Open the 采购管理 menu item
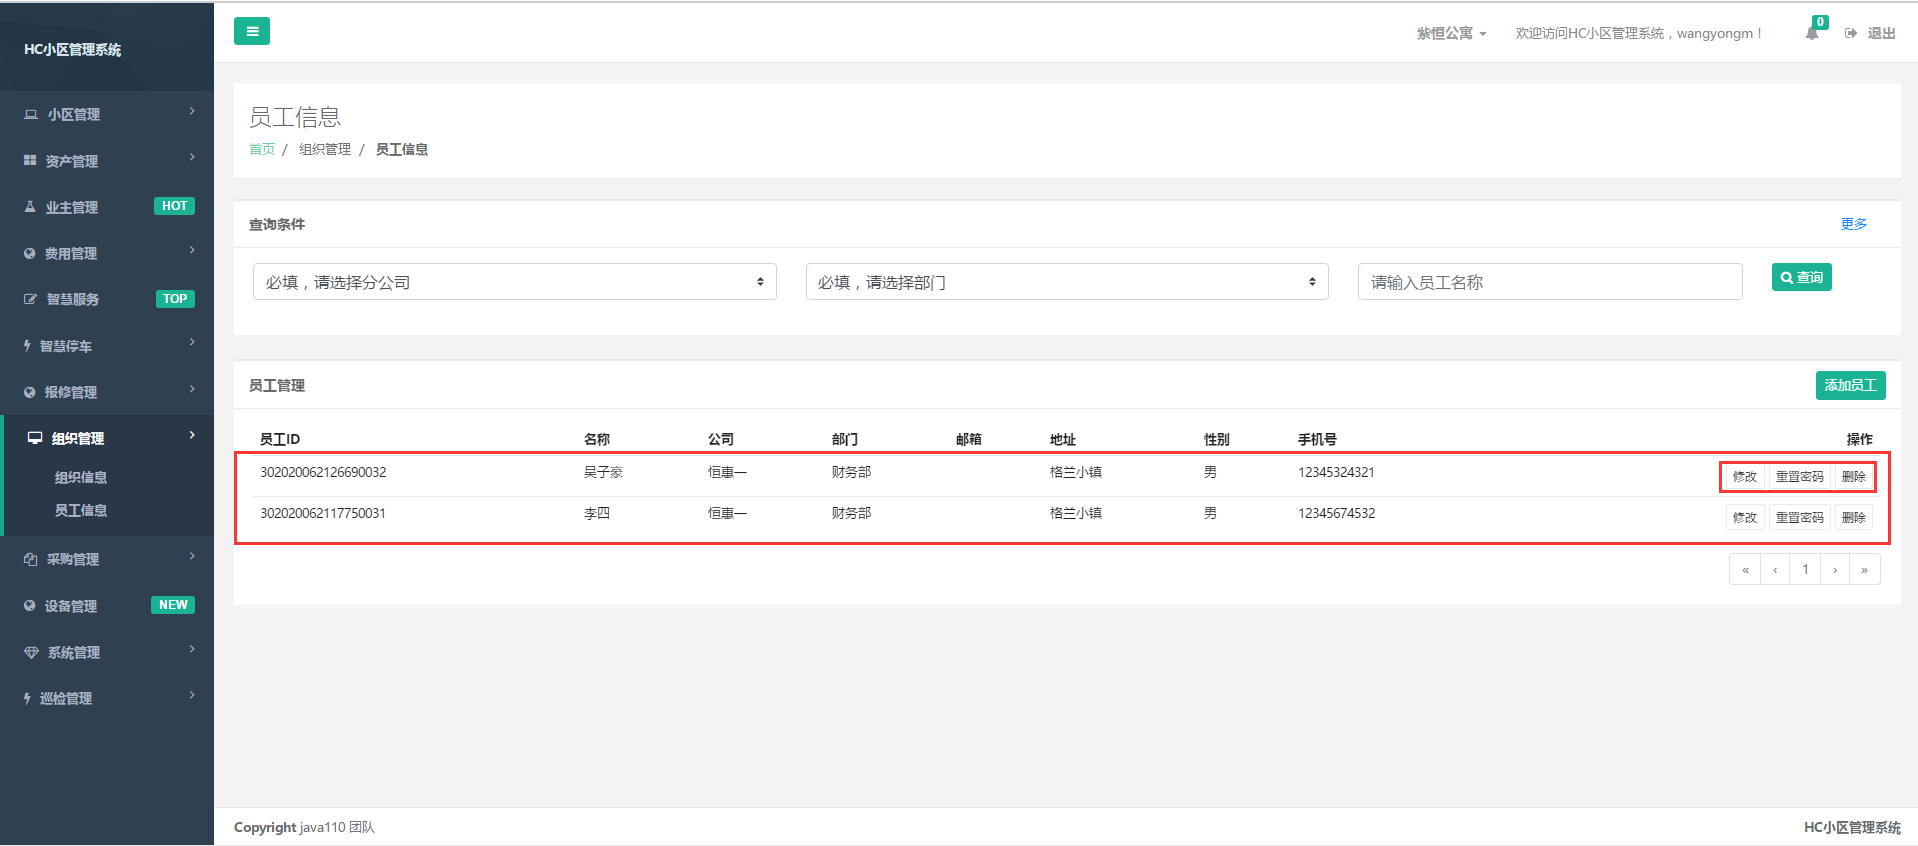1918x846 pixels. click(107, 559)
